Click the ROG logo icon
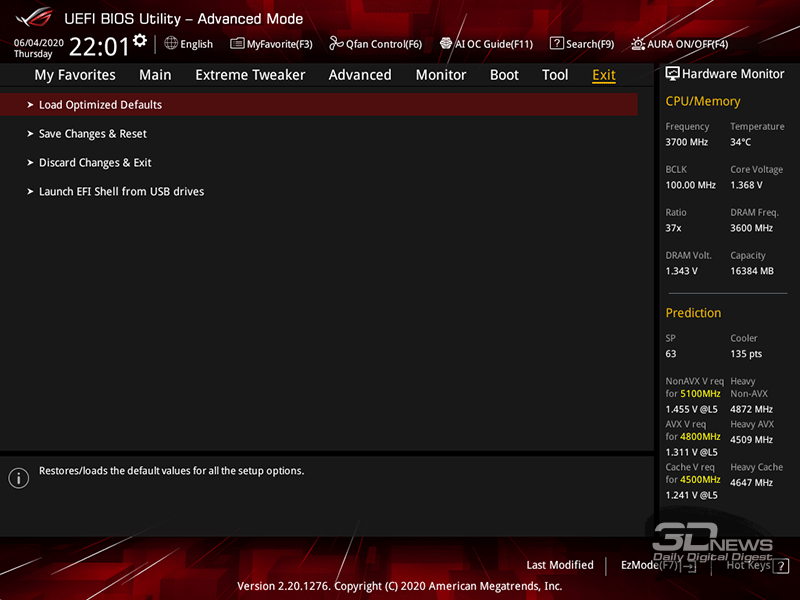The image size is (800, 600). click(x=34, y=17)
